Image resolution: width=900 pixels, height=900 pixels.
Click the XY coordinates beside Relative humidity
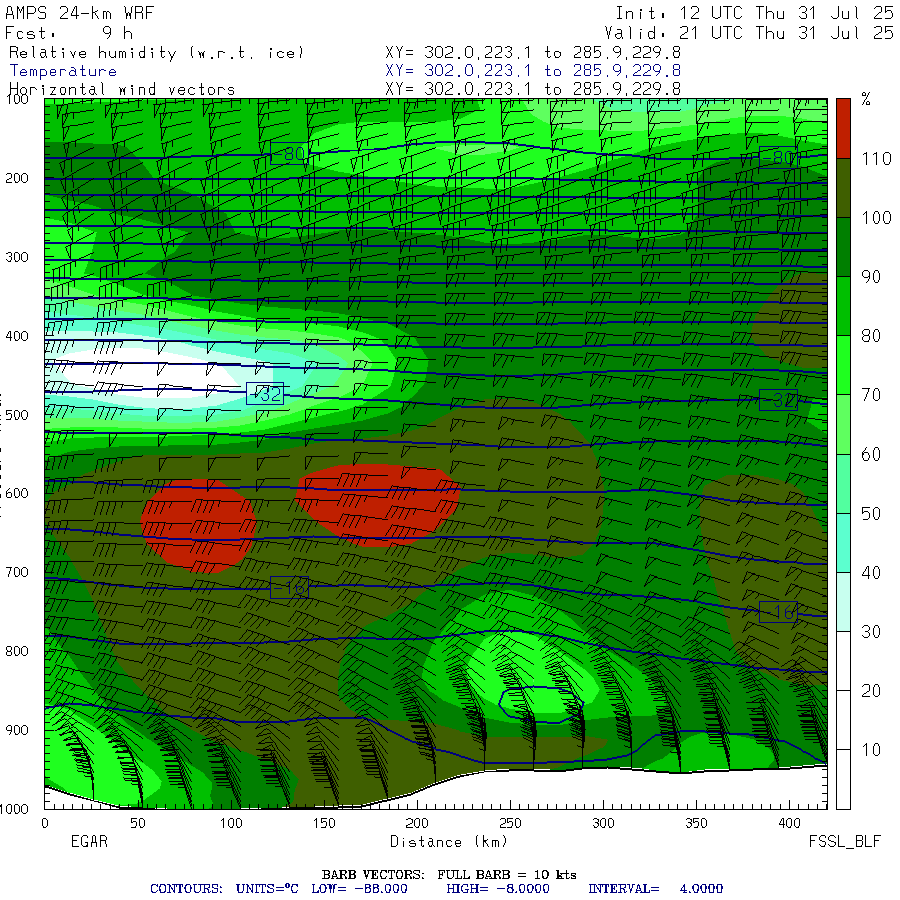[x=533, y=53]
